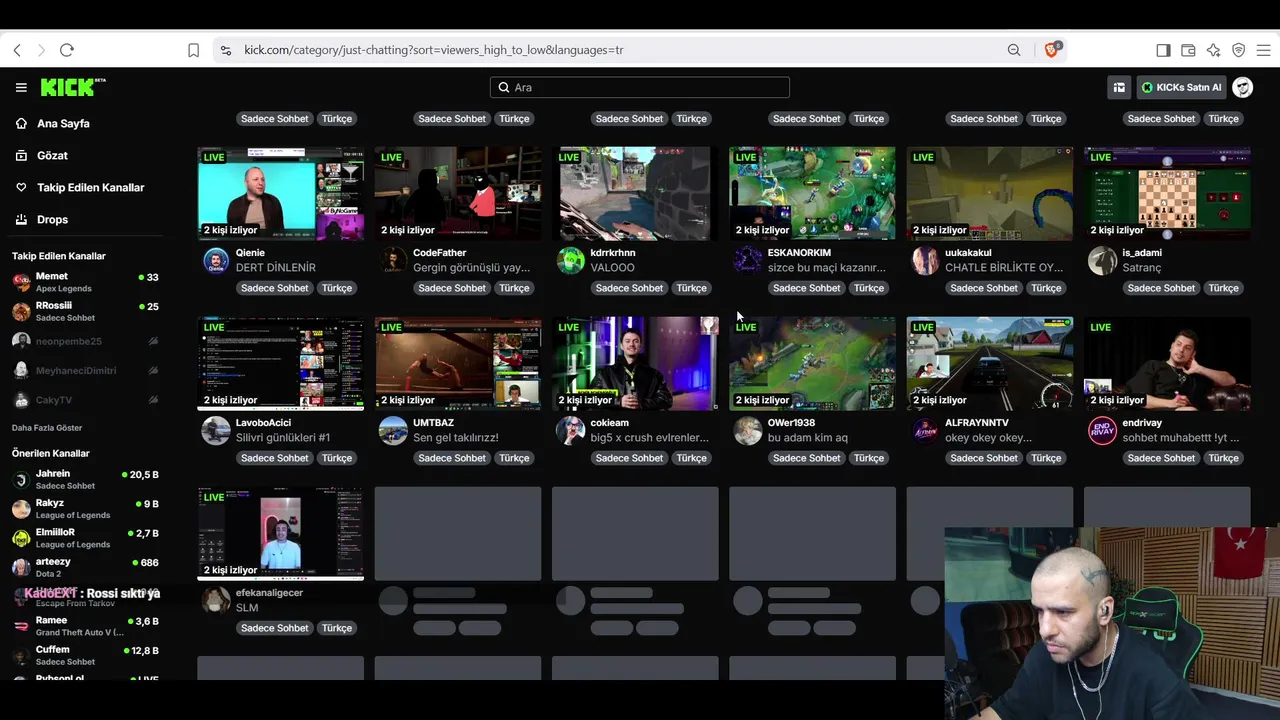
Task: Click the endrivay channel avatar
Action: 1102,431
